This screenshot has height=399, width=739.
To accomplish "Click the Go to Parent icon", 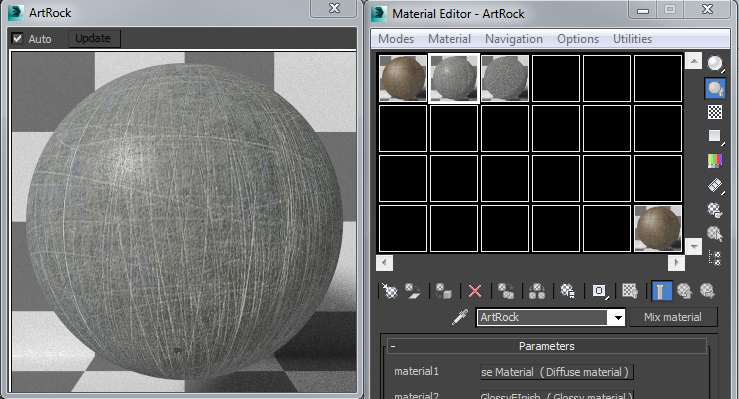I will 684,291.
